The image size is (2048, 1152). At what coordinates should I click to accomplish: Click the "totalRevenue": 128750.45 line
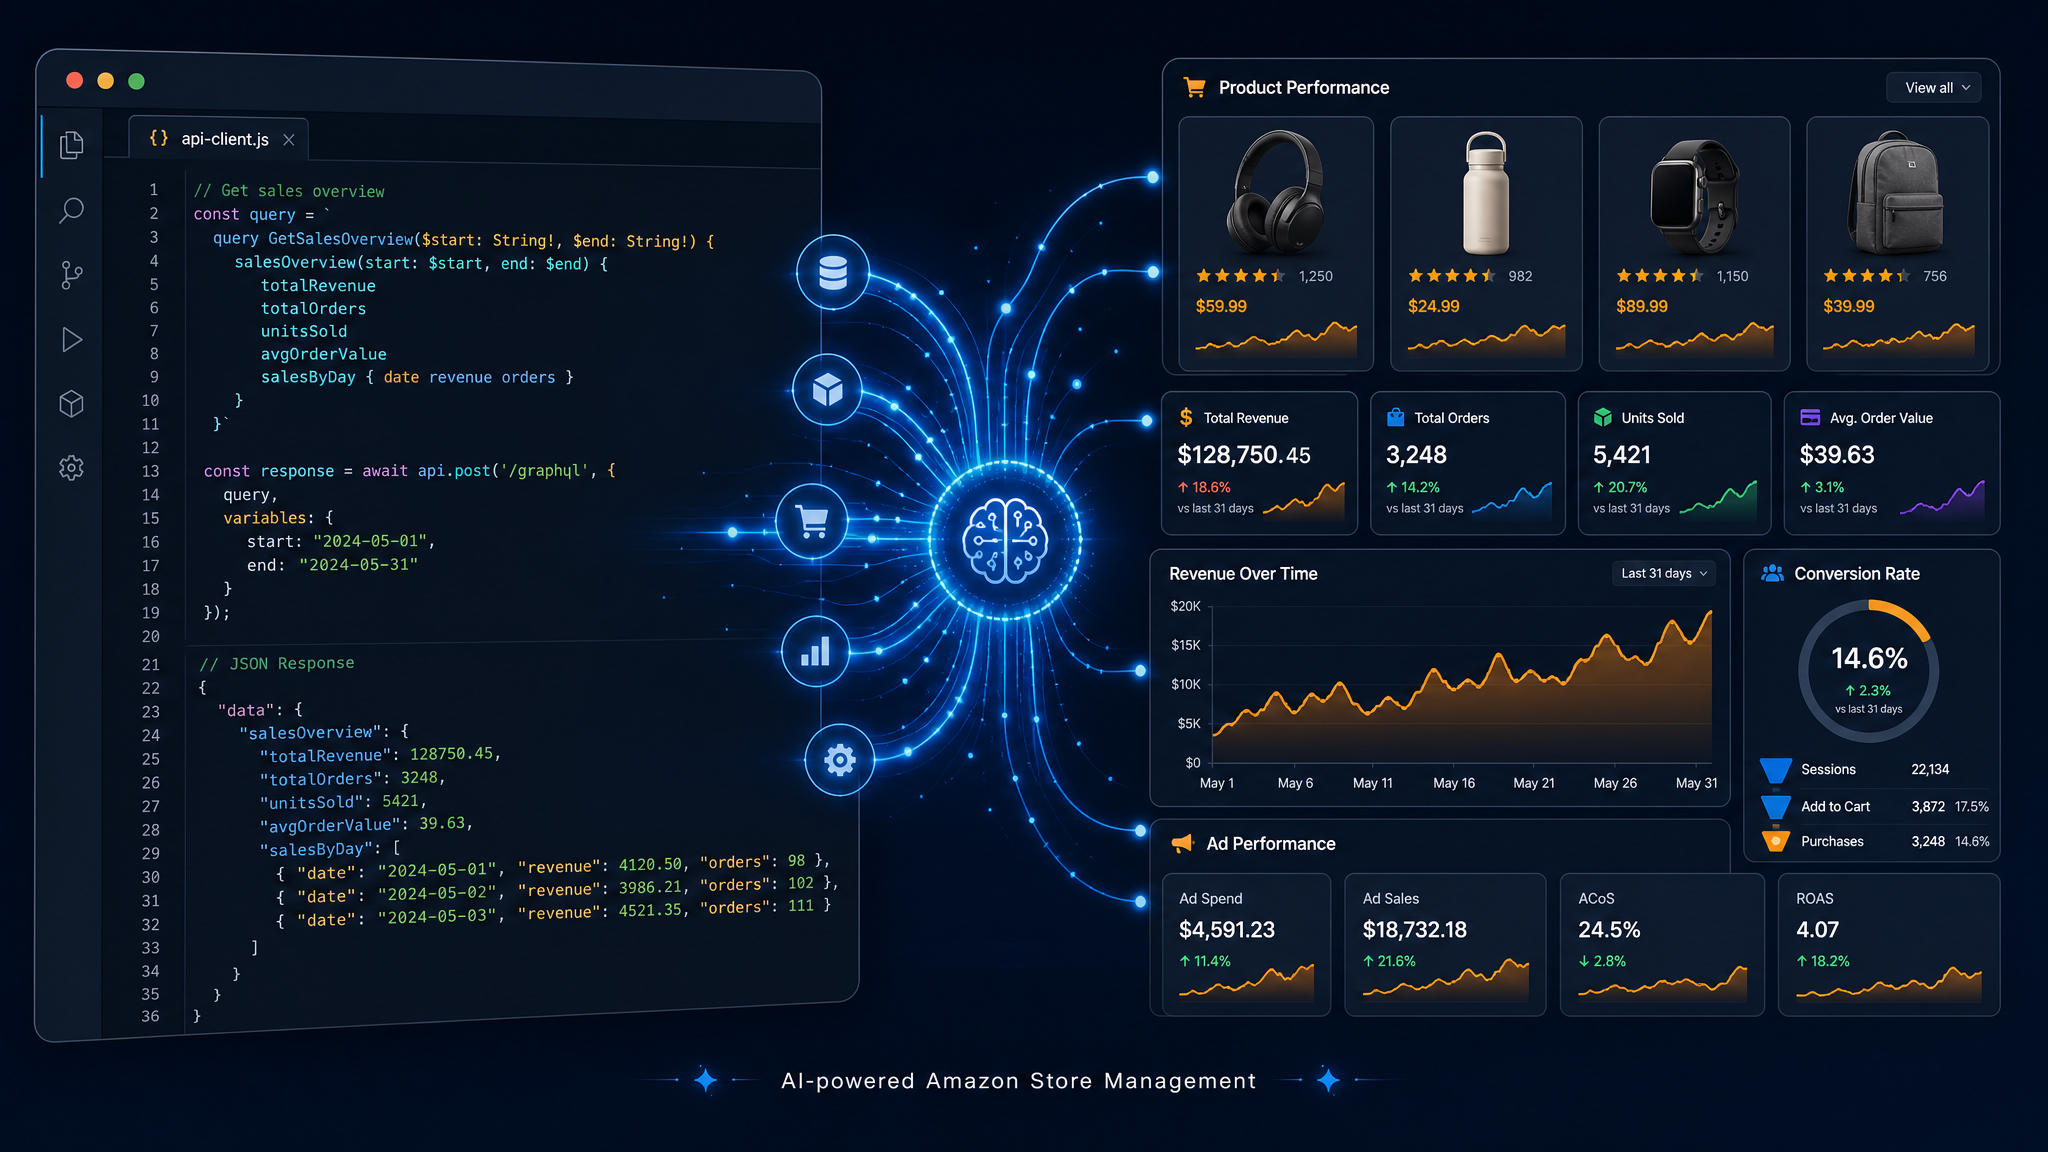380,755
